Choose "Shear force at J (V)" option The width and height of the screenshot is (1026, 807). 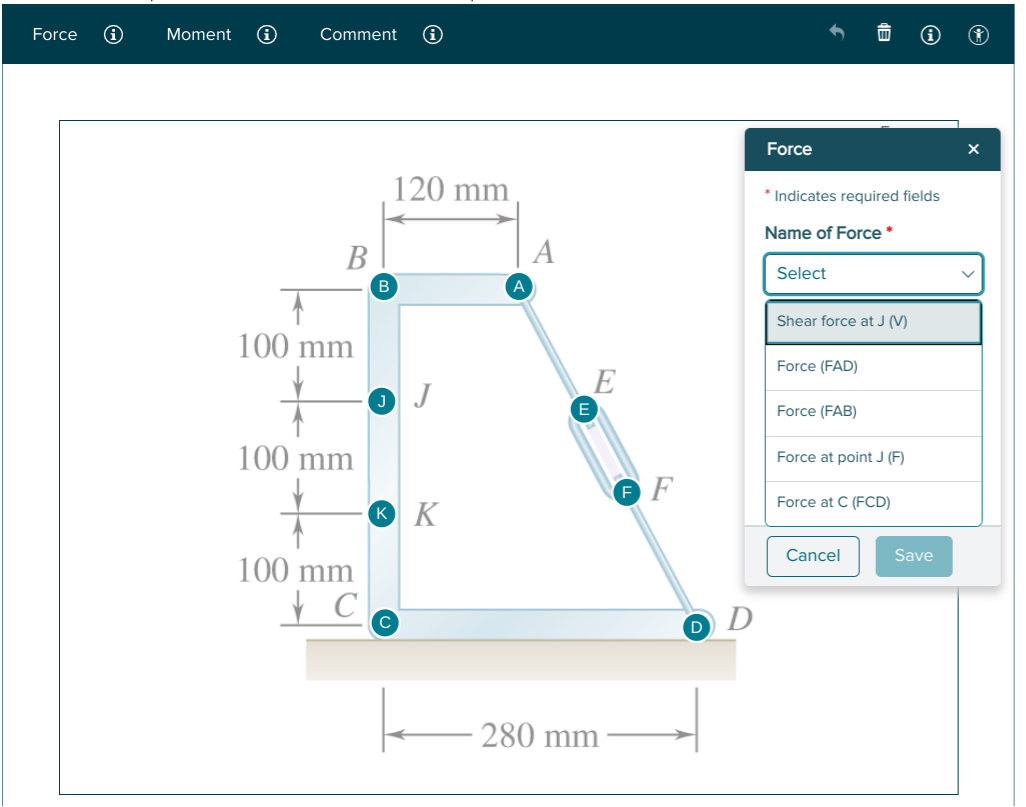tap(873, 321)
